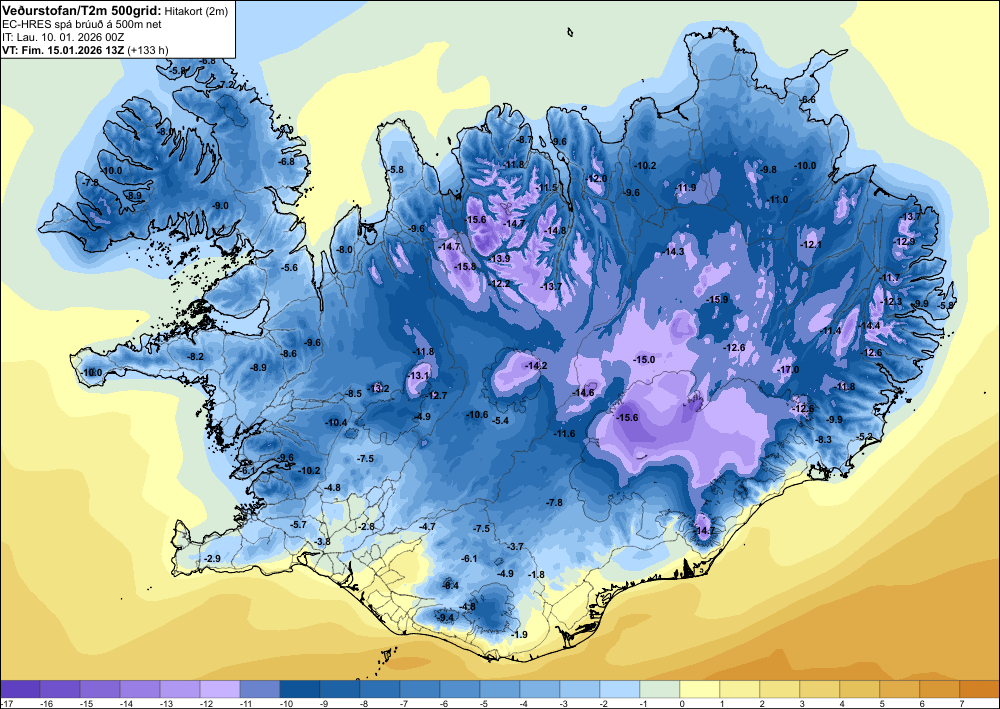Click the -9.4 temperature value near the south coast
Image resolution: width=1000 pixels, height=709 pixels.
[x=446, y=617]
